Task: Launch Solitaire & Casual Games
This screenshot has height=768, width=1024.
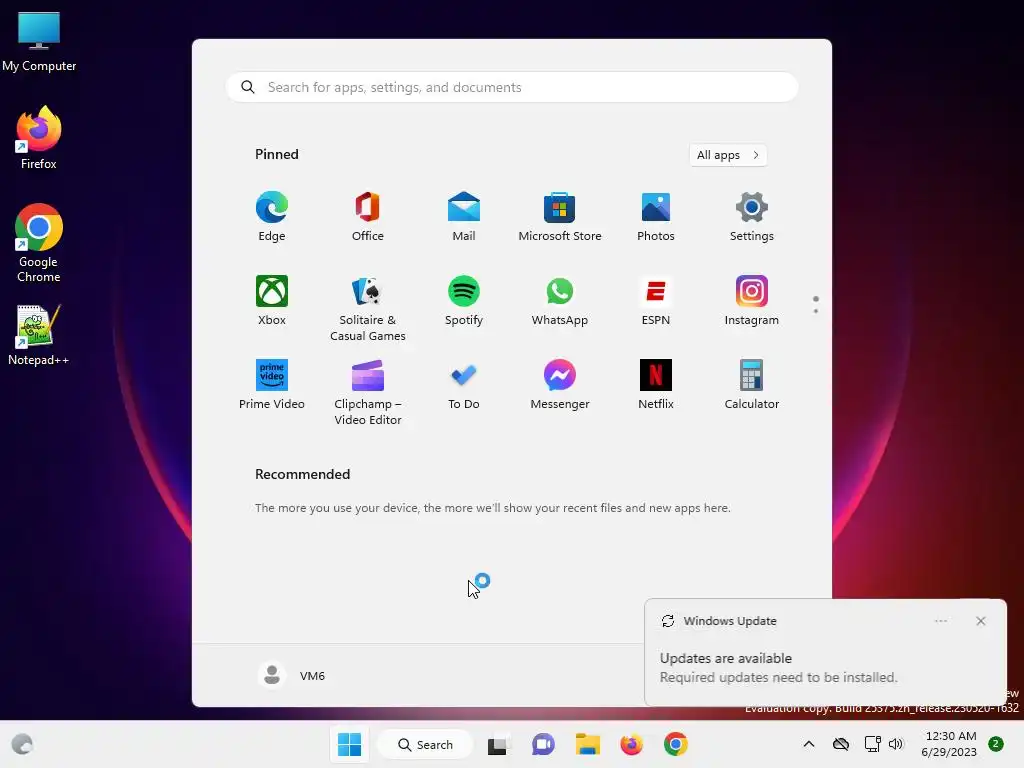Action: pyautogui.click(x=368, y=308)
